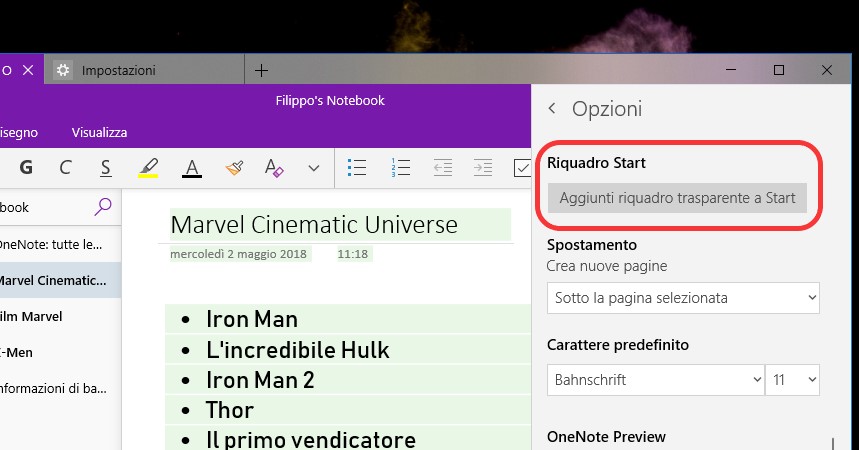Viewport: 860px width, 450px height.
Task: Clear formatting with A eraser icon
Action: pyautogui.click(x=274, y=168)
